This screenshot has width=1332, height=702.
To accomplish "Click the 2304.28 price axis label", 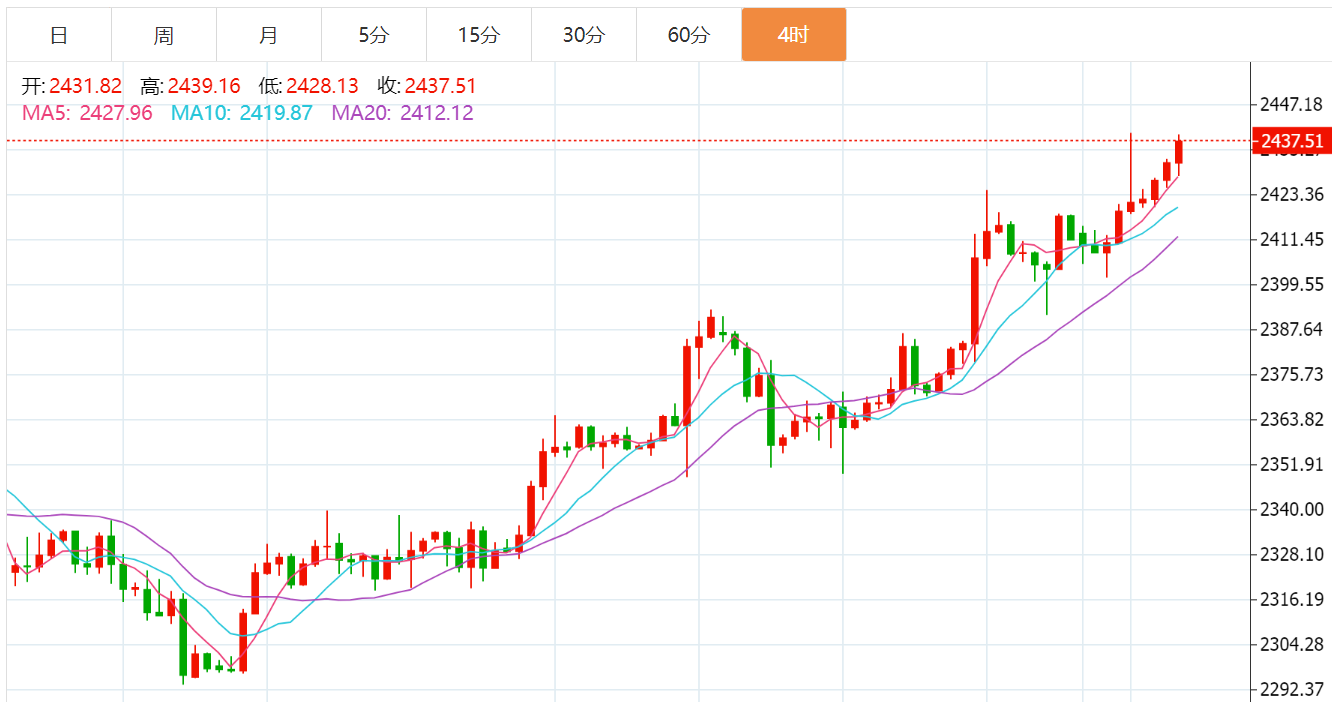I will (1294, 644).
